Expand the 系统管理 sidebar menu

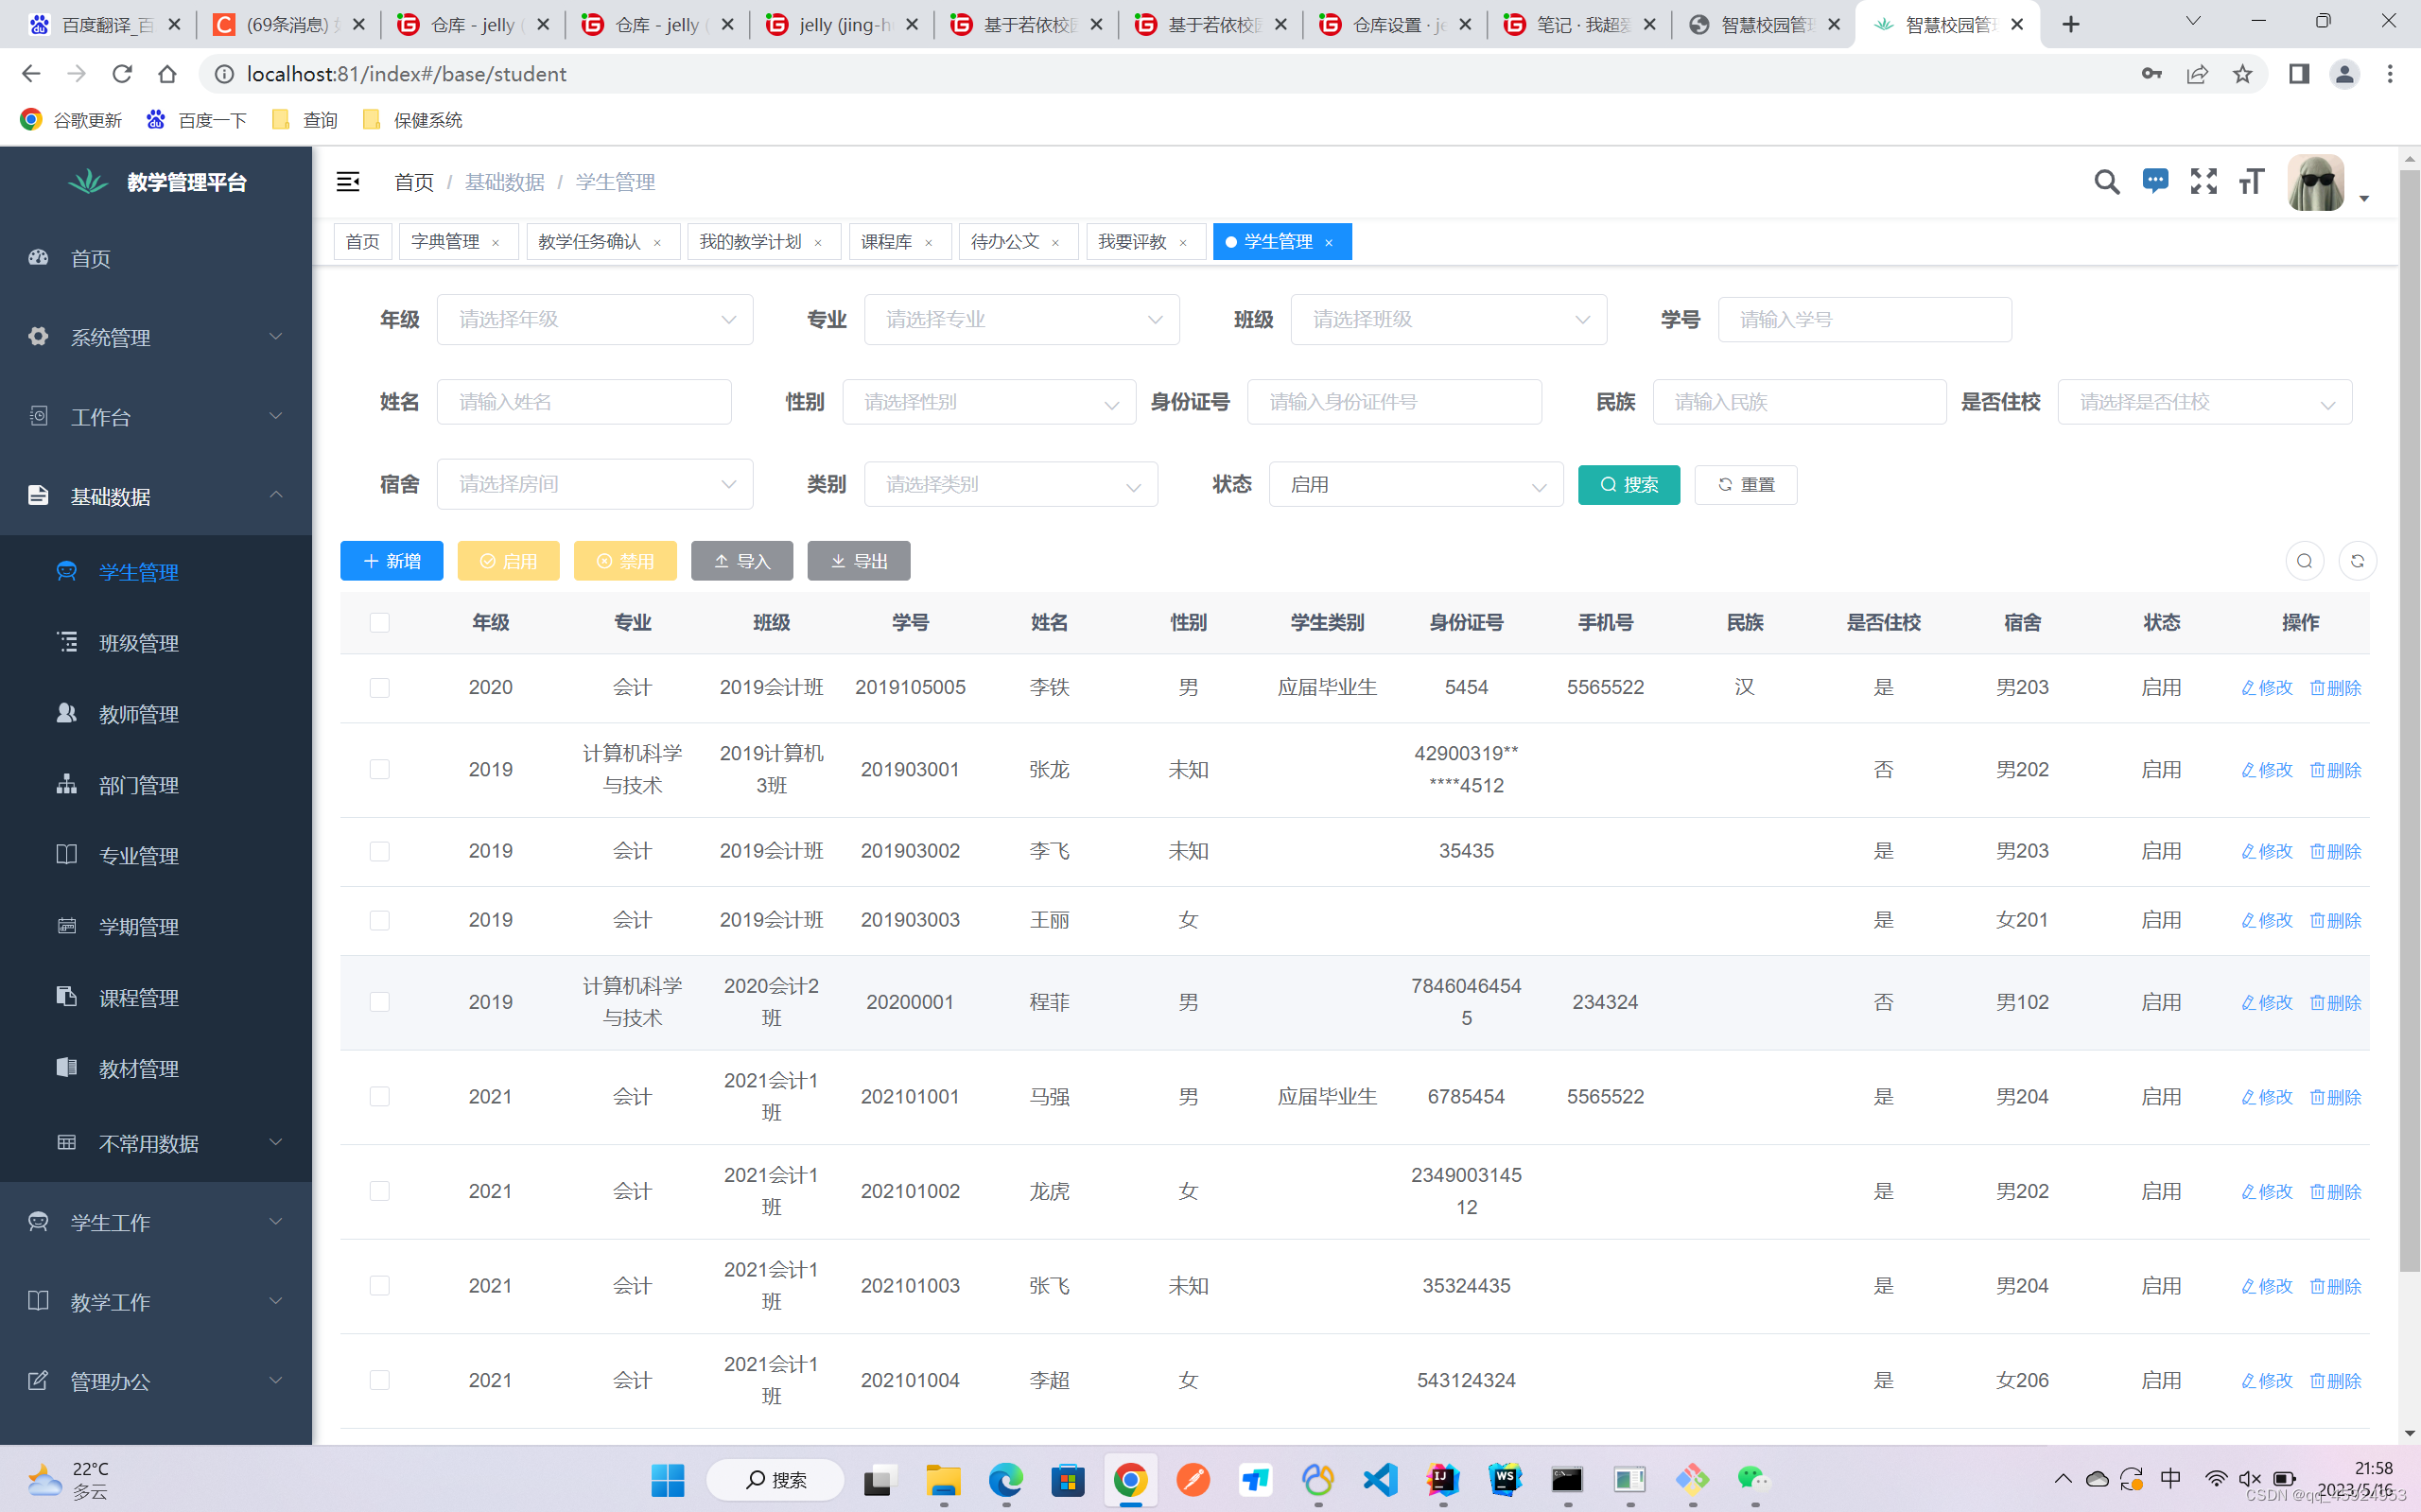156,337
